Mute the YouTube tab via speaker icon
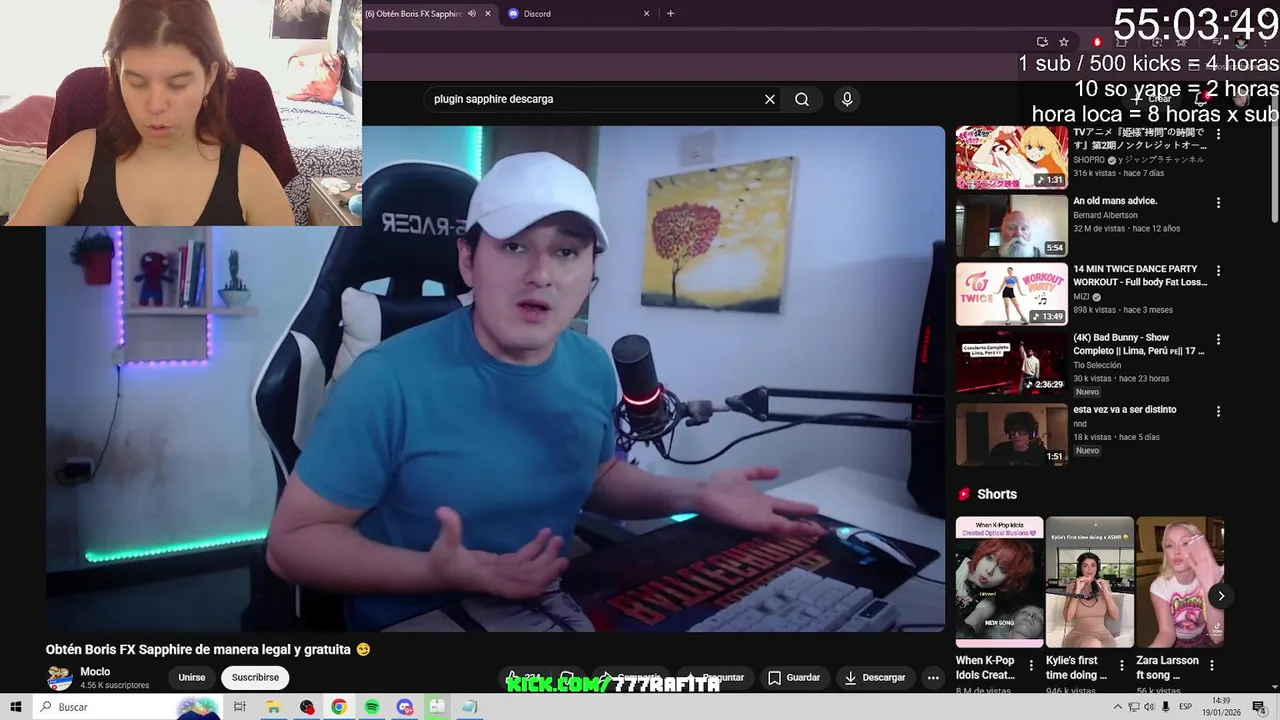 tap(472, 13)
